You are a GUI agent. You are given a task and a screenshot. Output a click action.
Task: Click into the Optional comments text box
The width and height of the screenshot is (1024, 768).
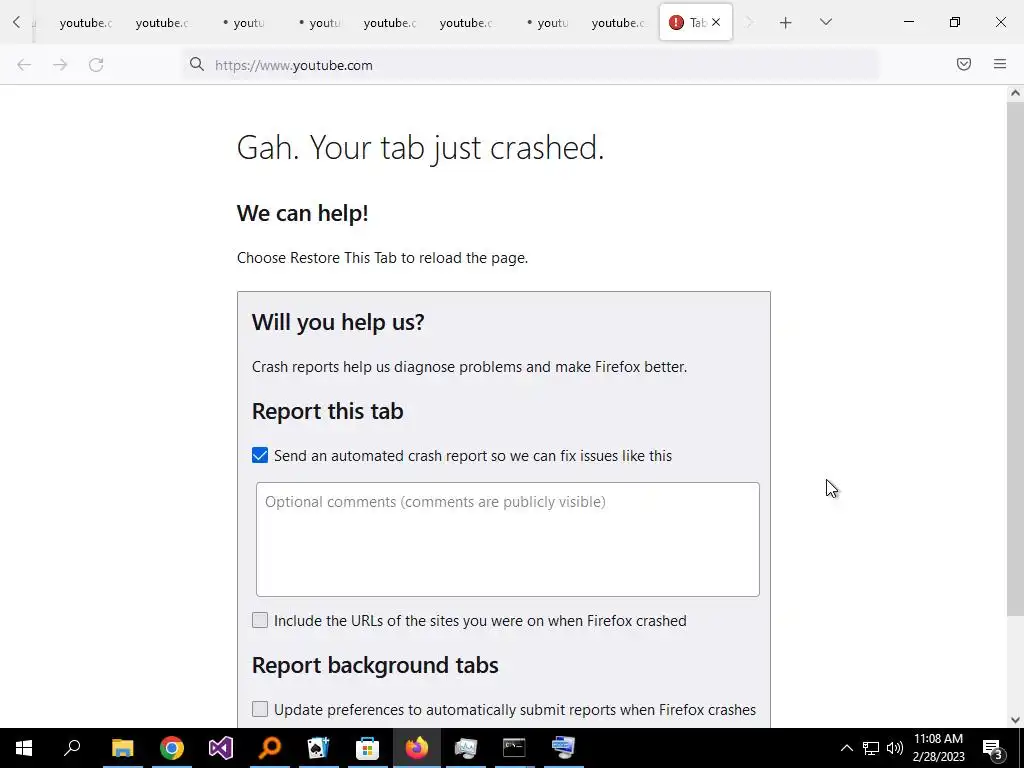click(507, 539)
